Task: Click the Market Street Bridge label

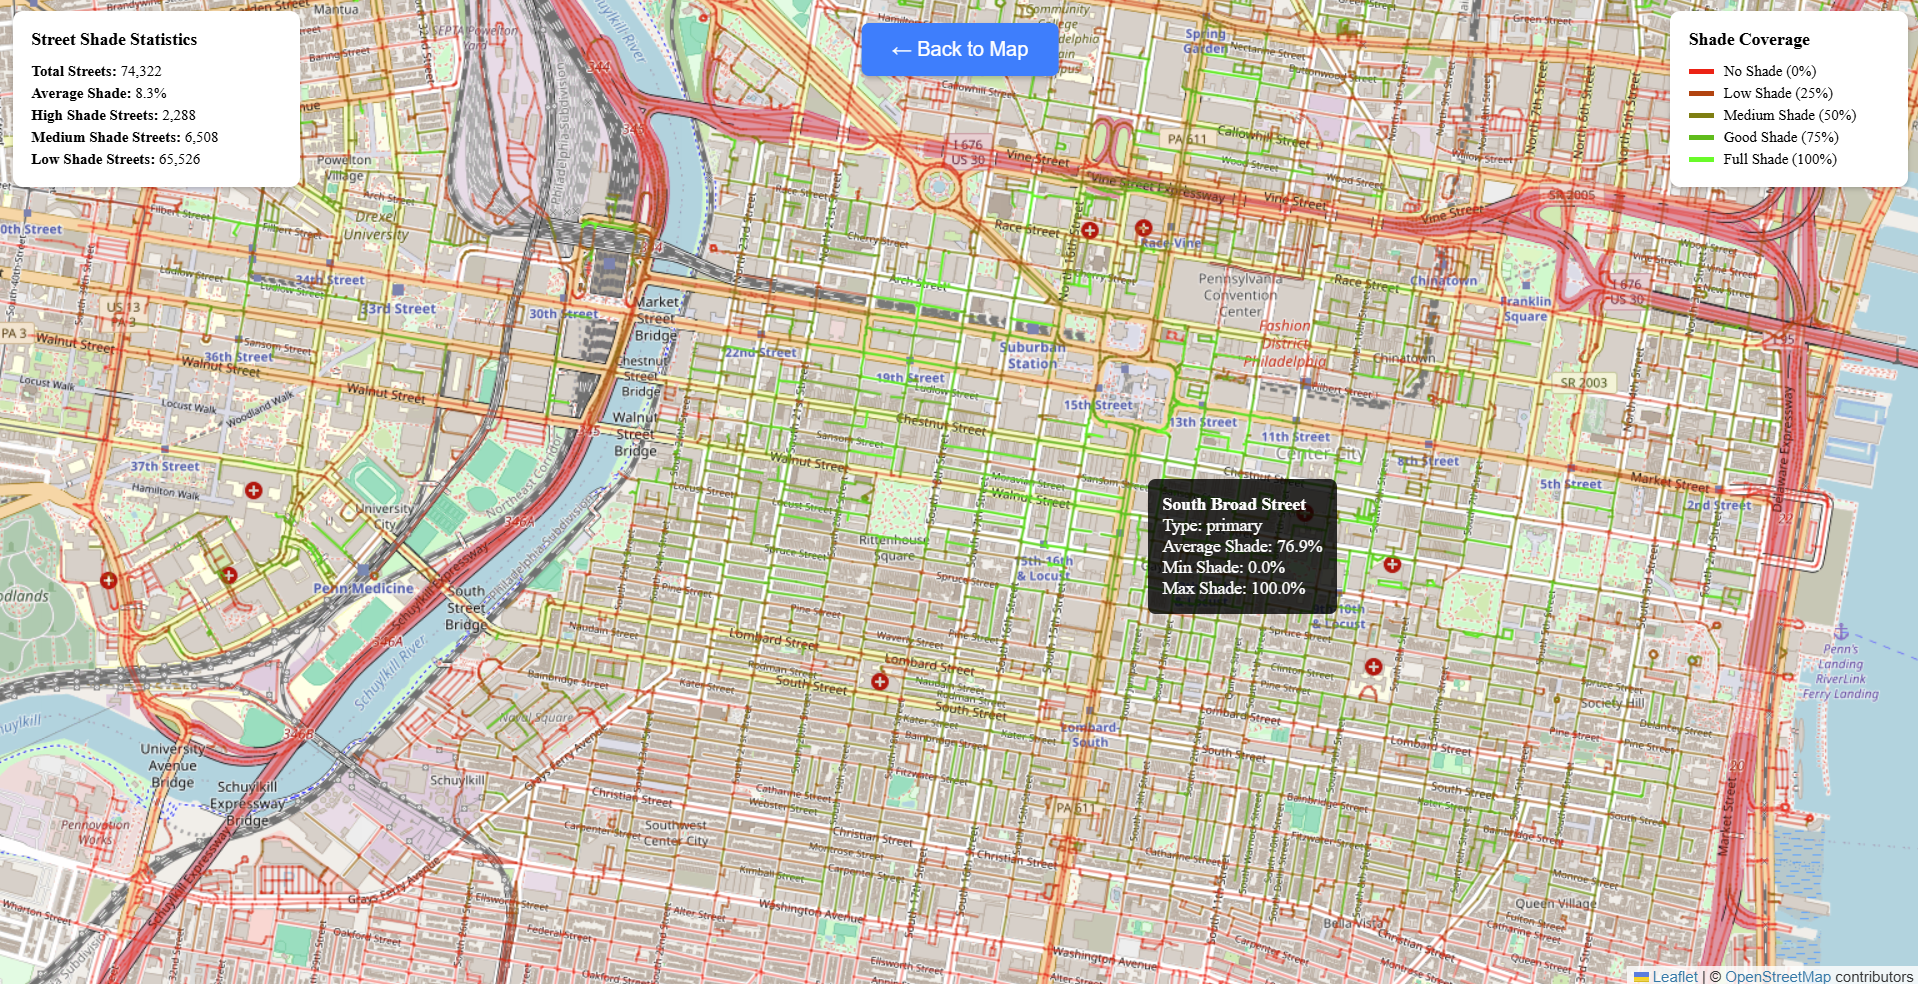Action: click(x=656, y=318)
